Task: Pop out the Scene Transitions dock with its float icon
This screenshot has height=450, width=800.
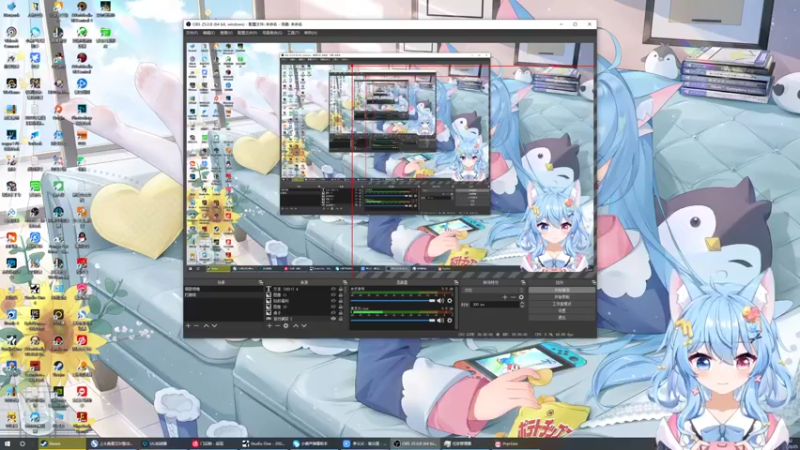Action: click(x=523, y=282)
